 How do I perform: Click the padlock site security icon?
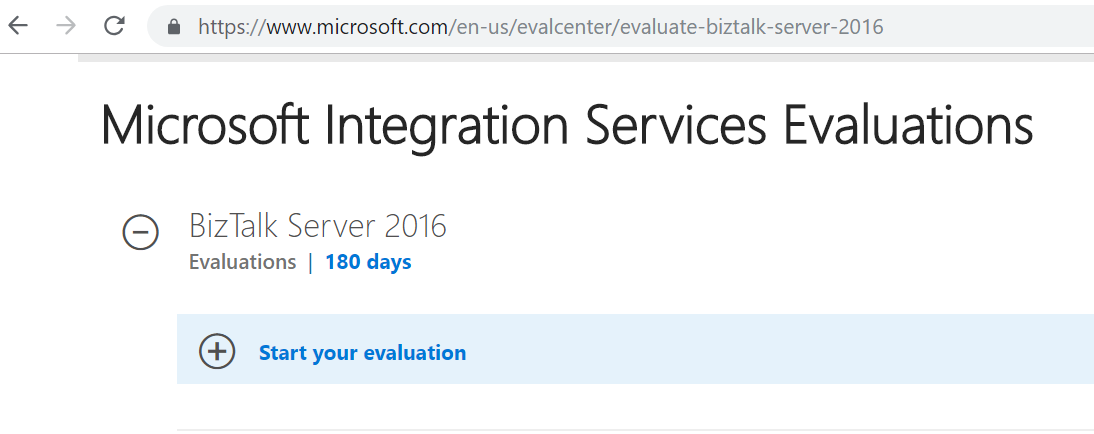click(175, 27)
